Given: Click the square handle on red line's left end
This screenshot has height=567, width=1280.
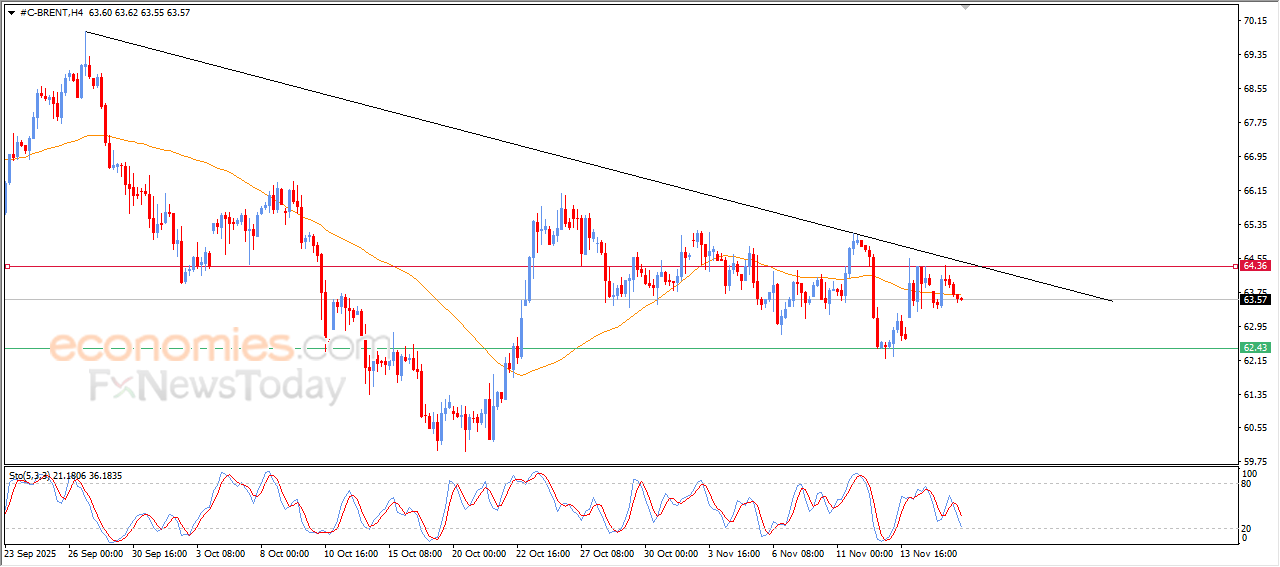Looking at the screenshot, I should point(8,267).
